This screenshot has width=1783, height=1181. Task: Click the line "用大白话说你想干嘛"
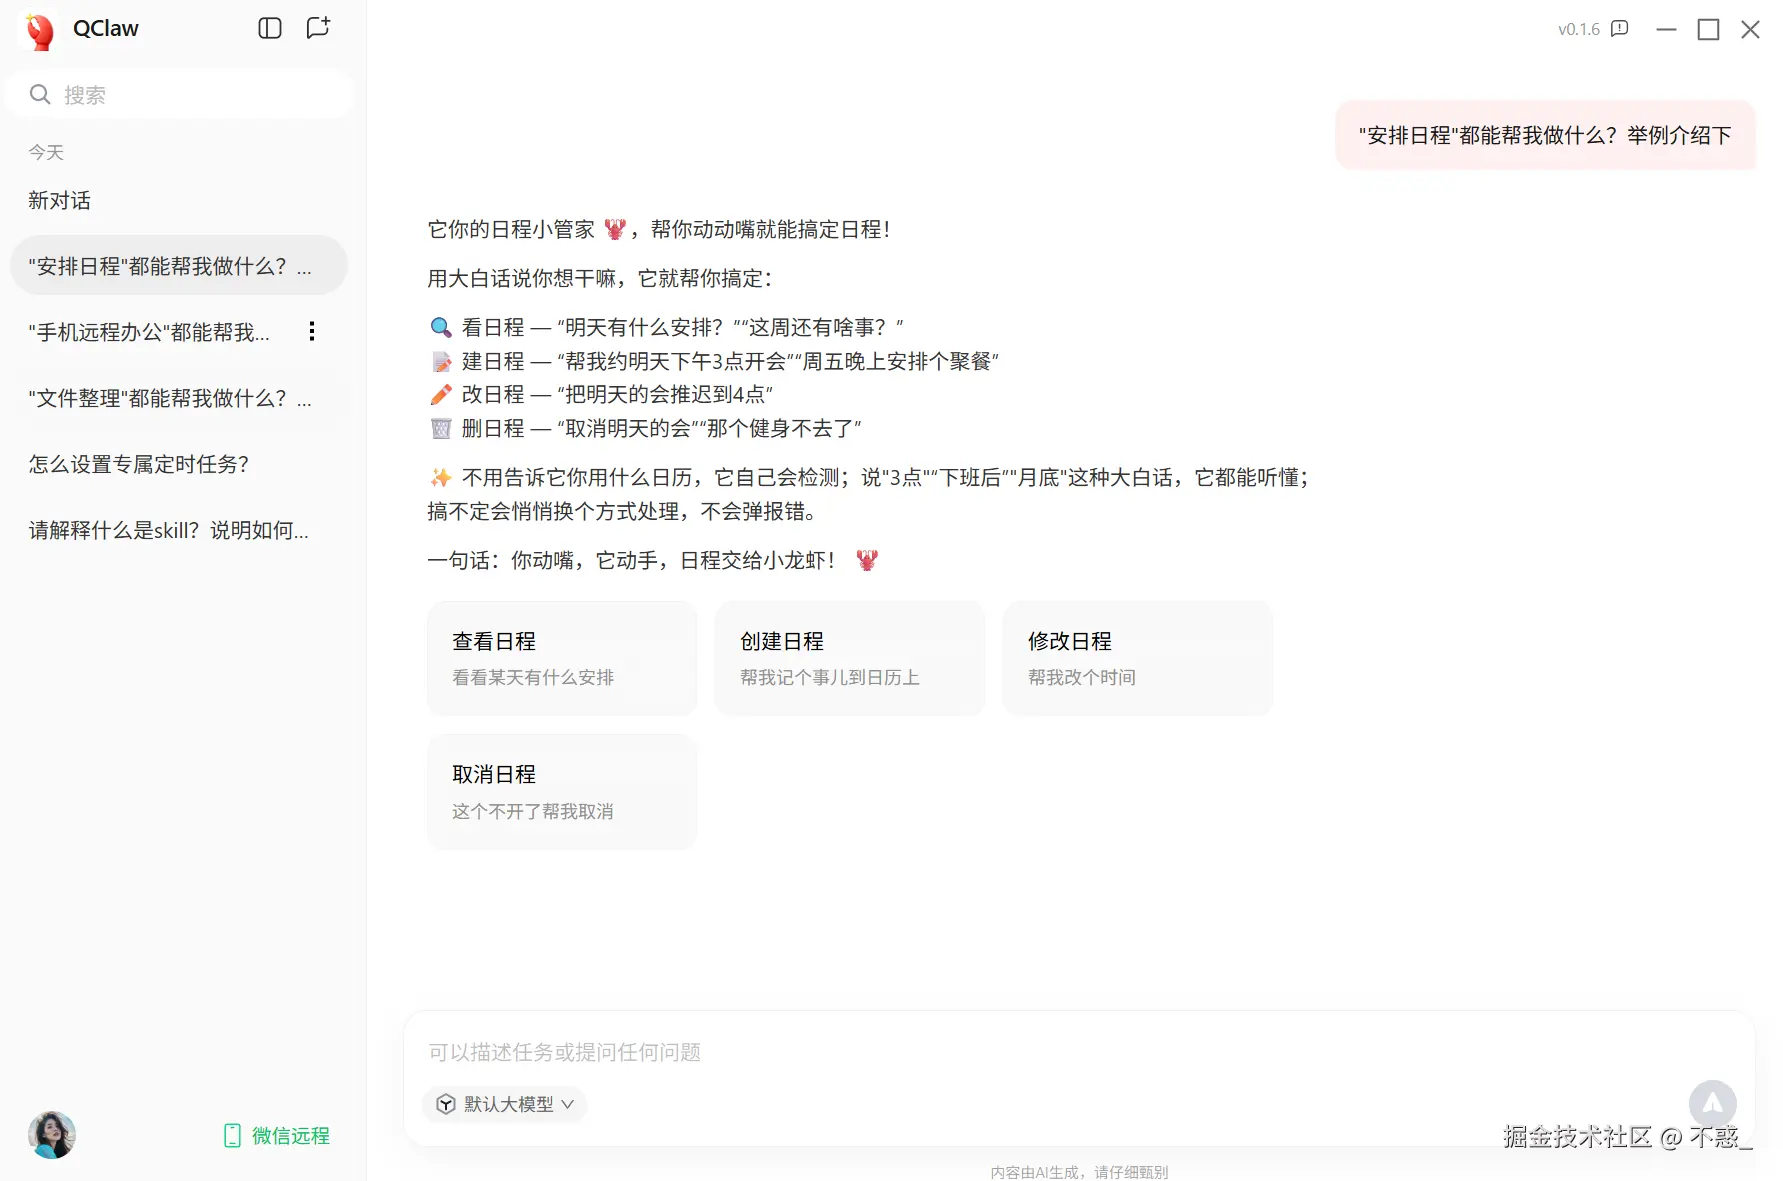600,278
